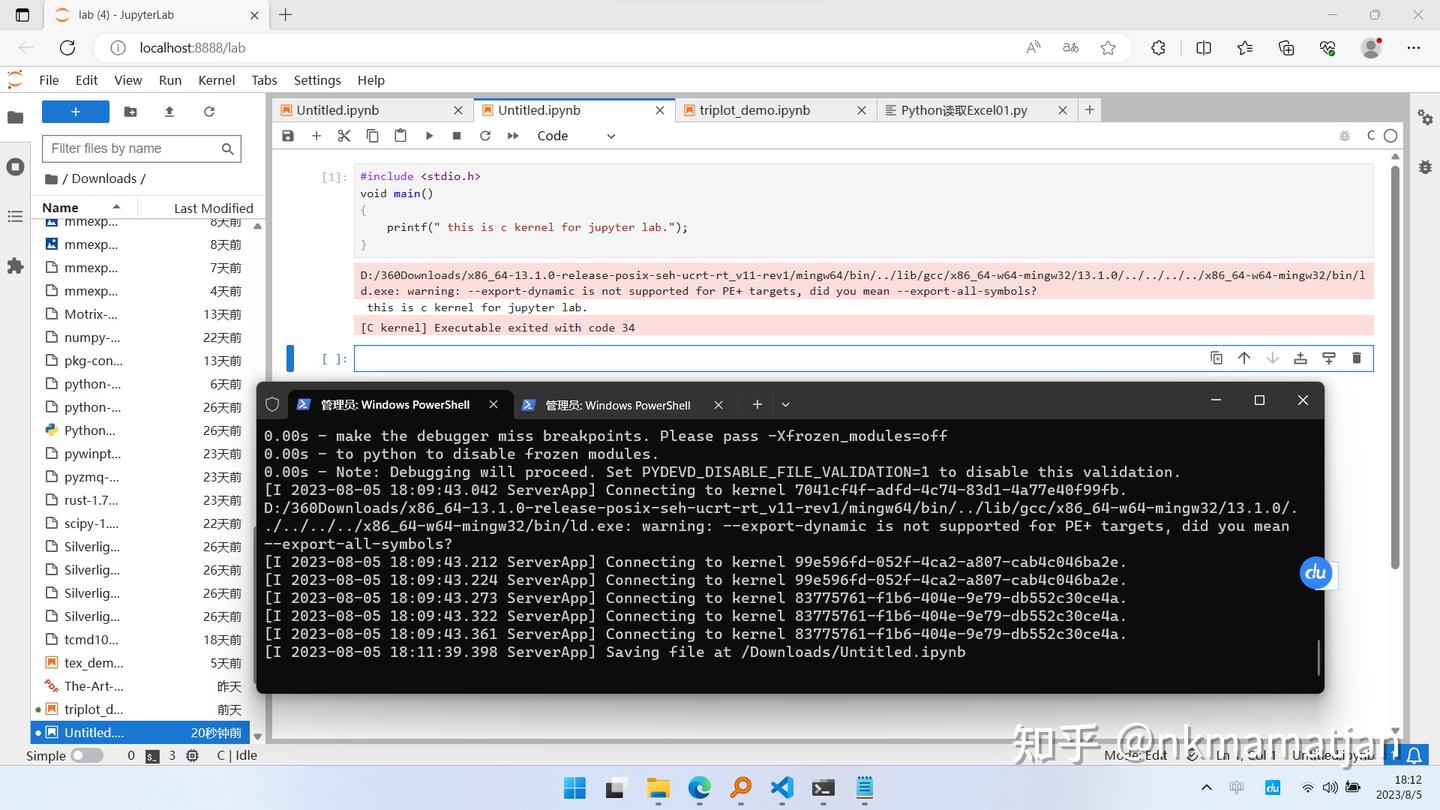Open the PowerShell new-tab dropdown chevron
Screen dimensions: 1440x810
pos(784,404)
